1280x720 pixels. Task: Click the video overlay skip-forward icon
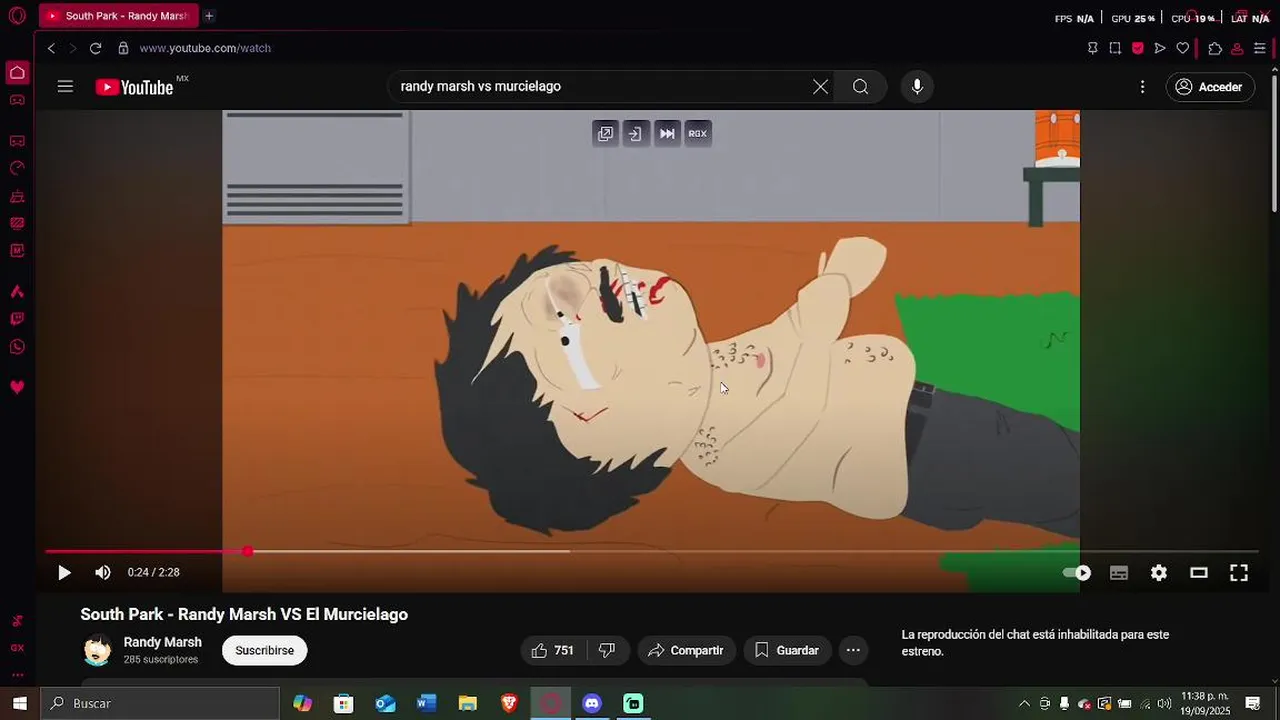coord(667,133)
